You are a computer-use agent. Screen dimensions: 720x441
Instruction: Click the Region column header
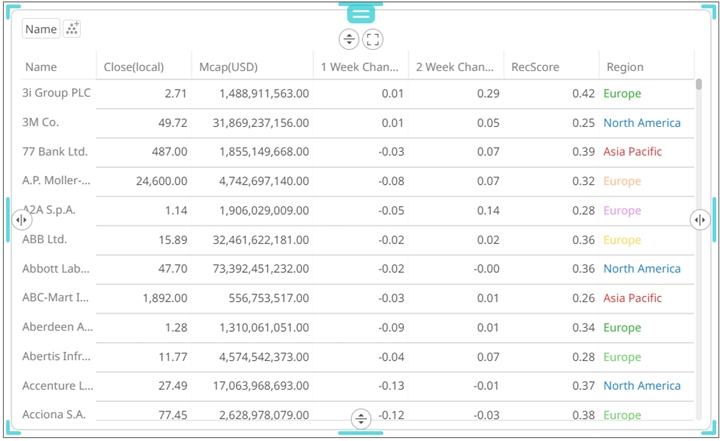click(x=624, y=67)
